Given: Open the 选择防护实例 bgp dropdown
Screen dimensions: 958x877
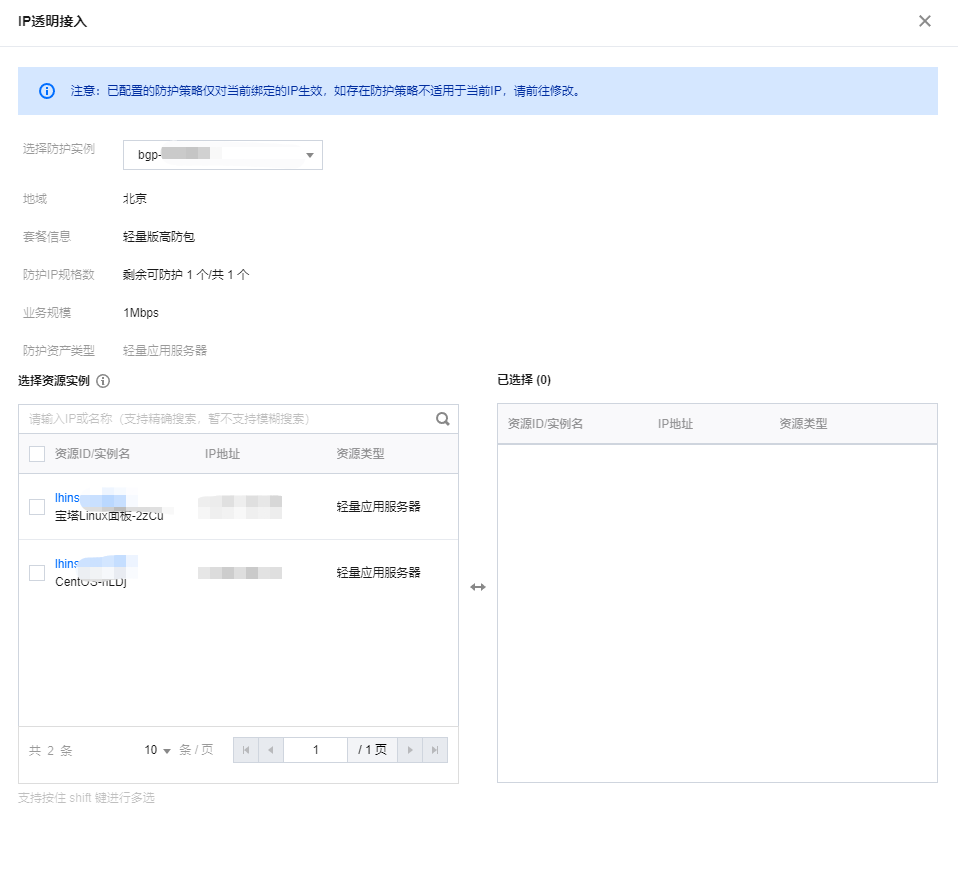Looking at the screenshot, I should [x=222, y=155].
